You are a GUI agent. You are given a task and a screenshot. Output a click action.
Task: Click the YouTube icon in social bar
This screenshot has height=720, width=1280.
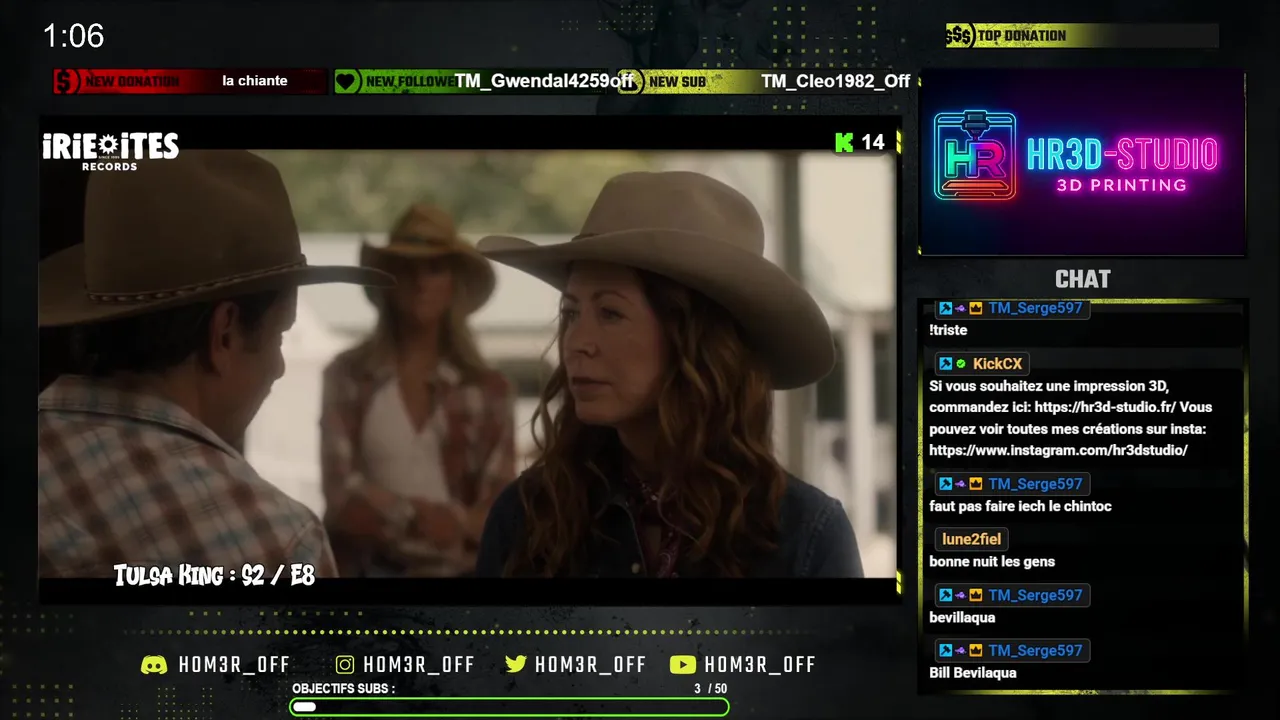pos(683,665)
